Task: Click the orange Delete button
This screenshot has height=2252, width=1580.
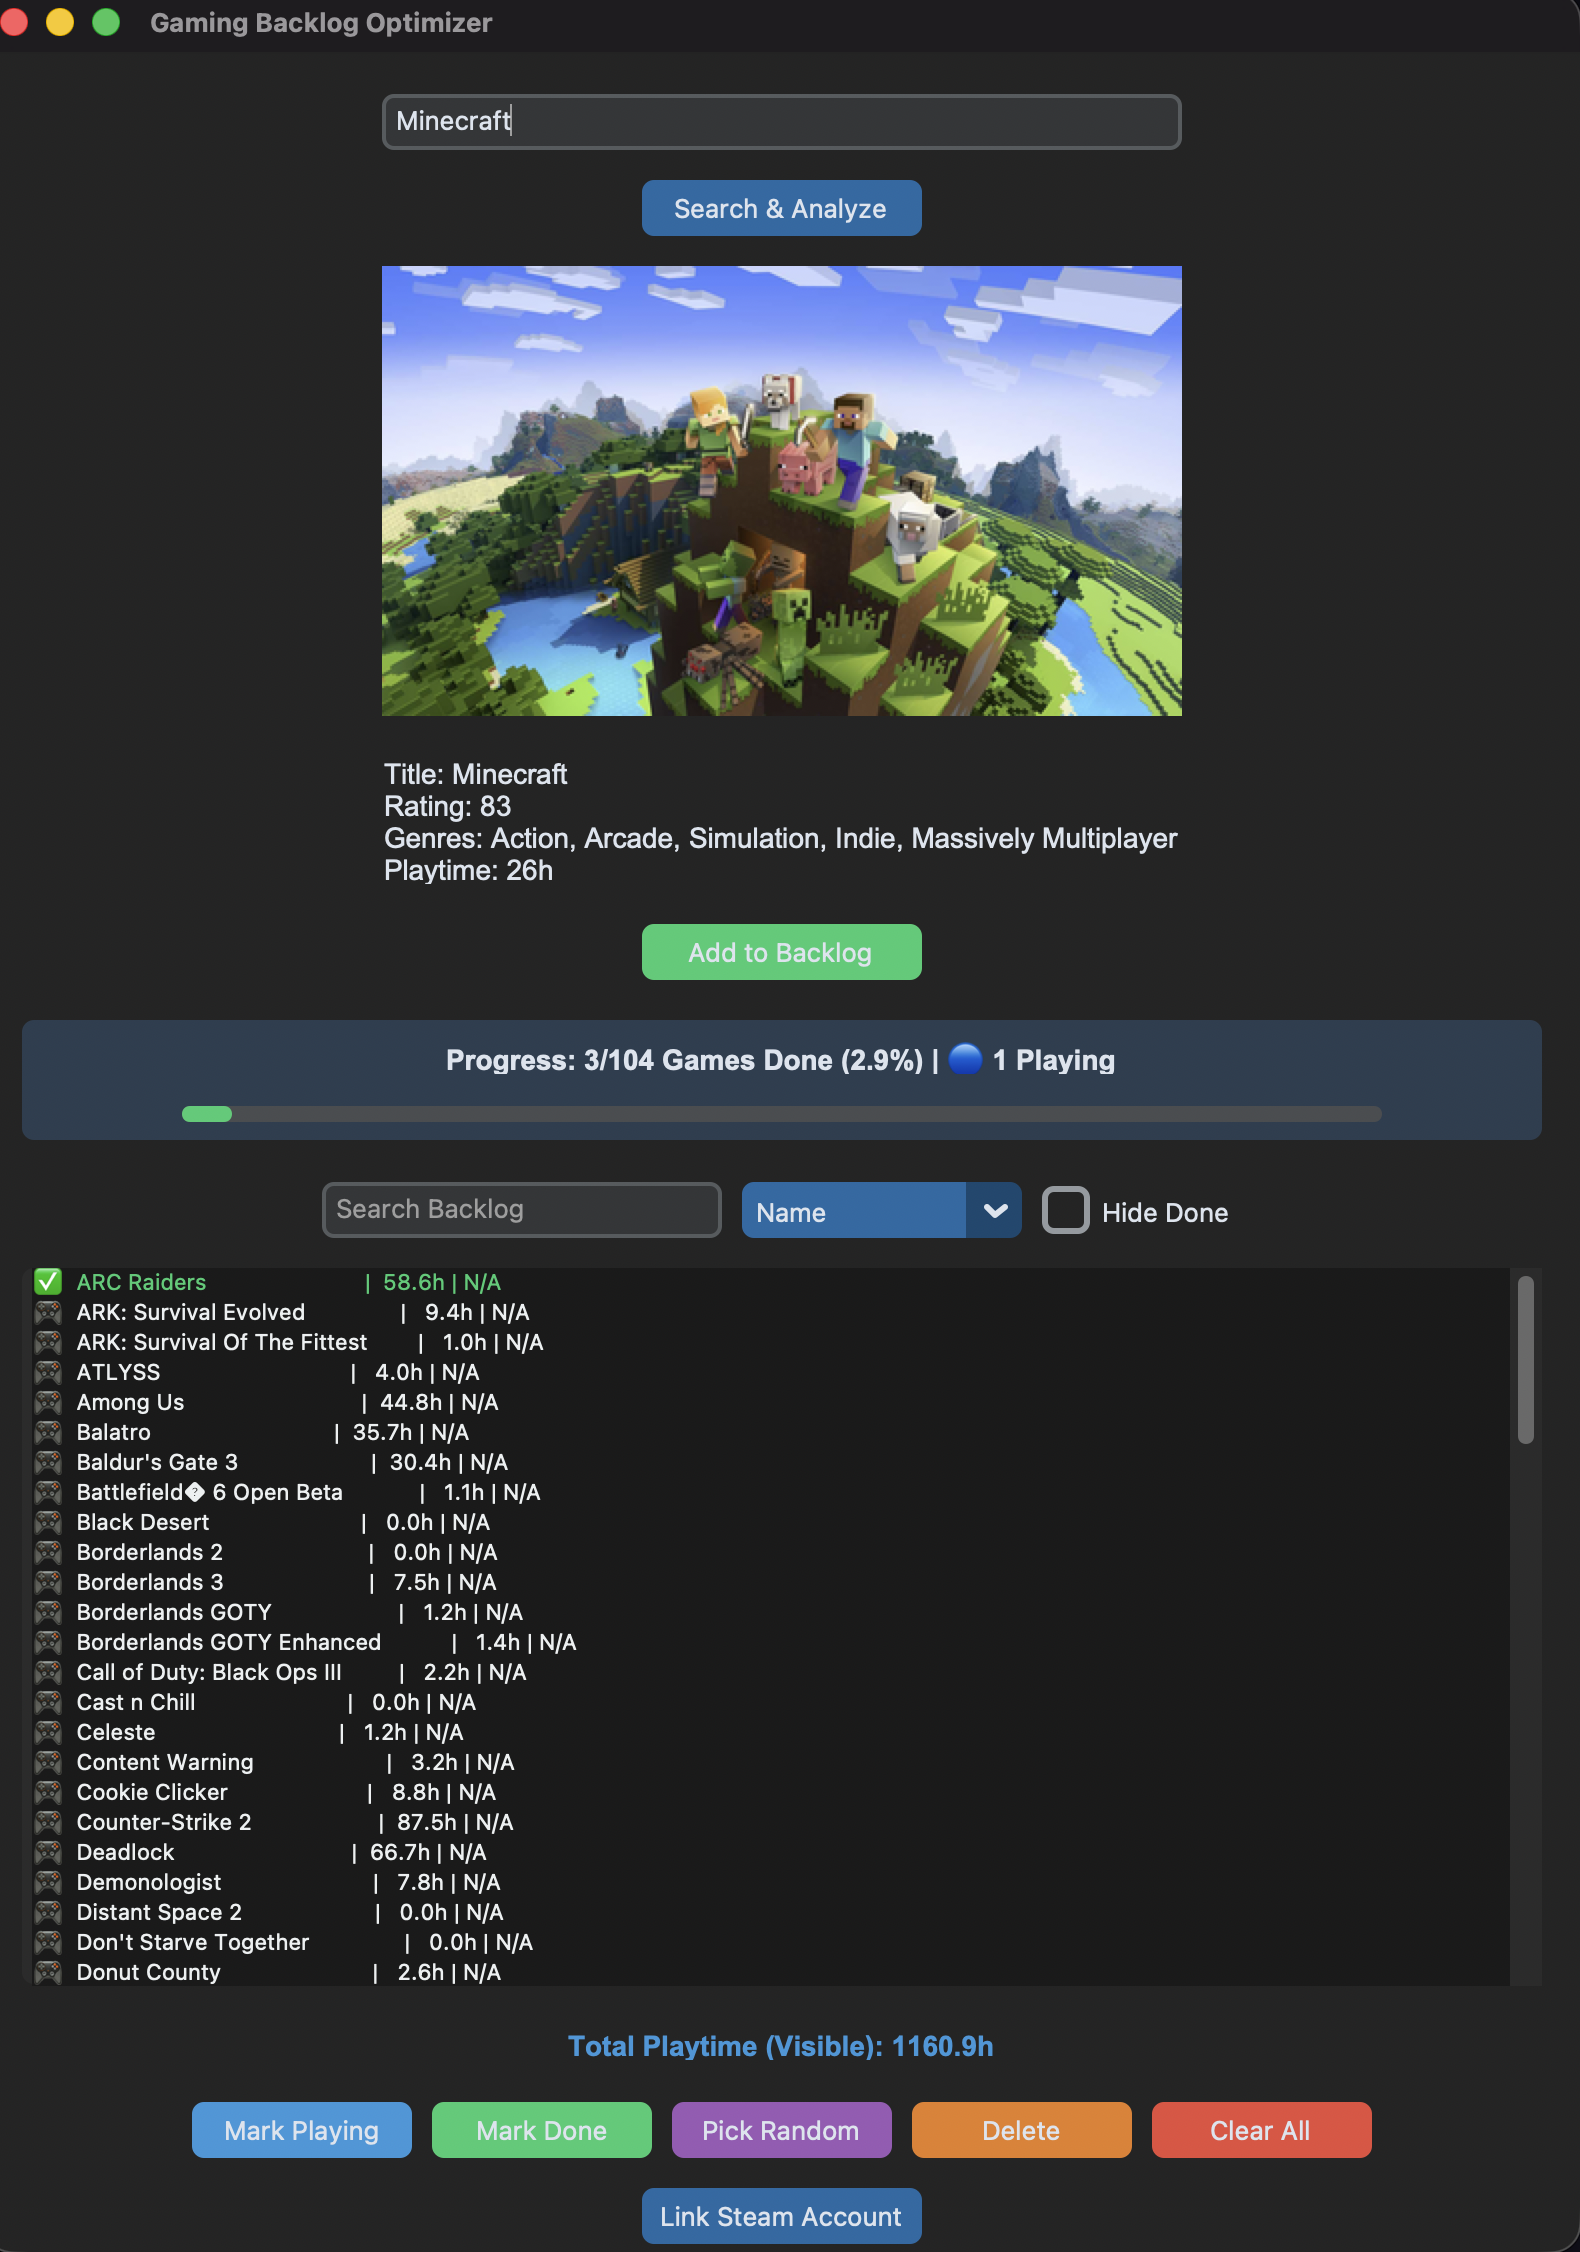Action: point(1021,2130)
